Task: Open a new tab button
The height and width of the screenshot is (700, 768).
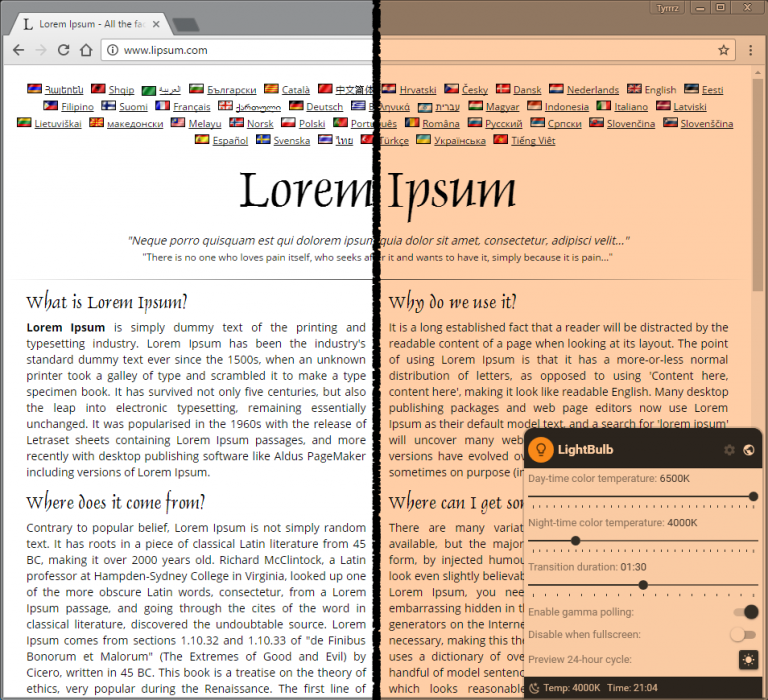Action: [186, 24]
